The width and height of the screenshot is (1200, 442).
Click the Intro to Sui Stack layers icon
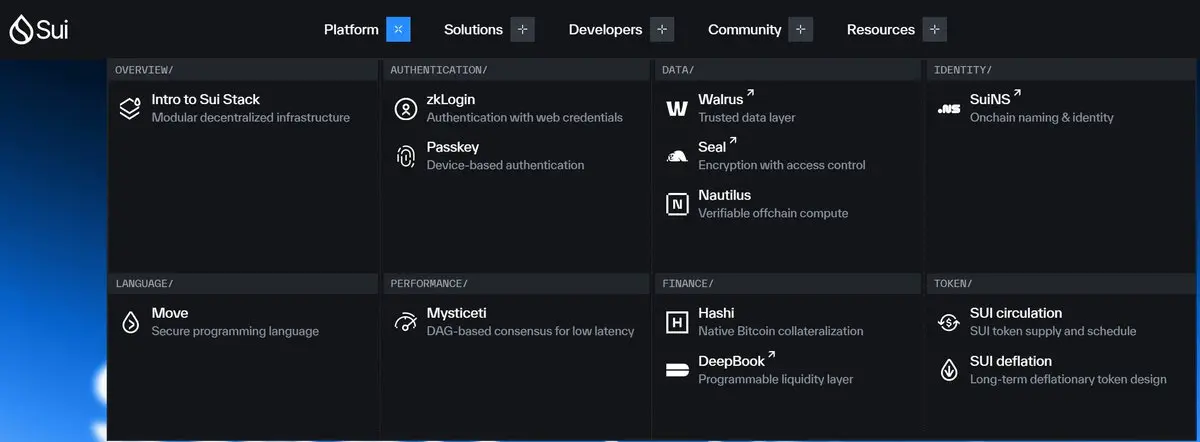pos(129,108)
